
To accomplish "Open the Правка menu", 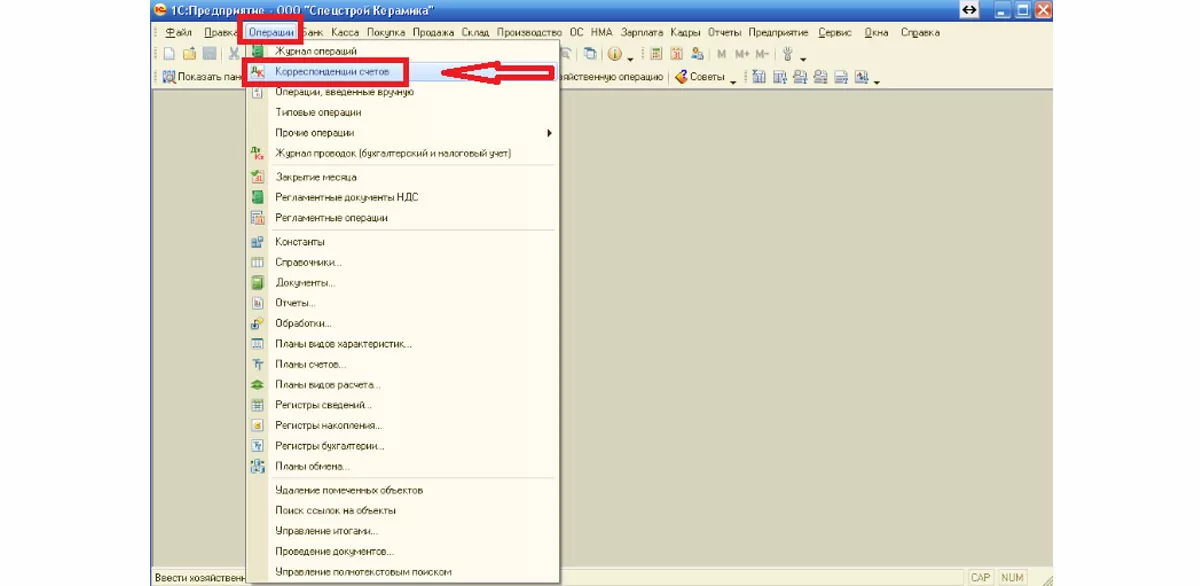I will click(x=222, y=32).
